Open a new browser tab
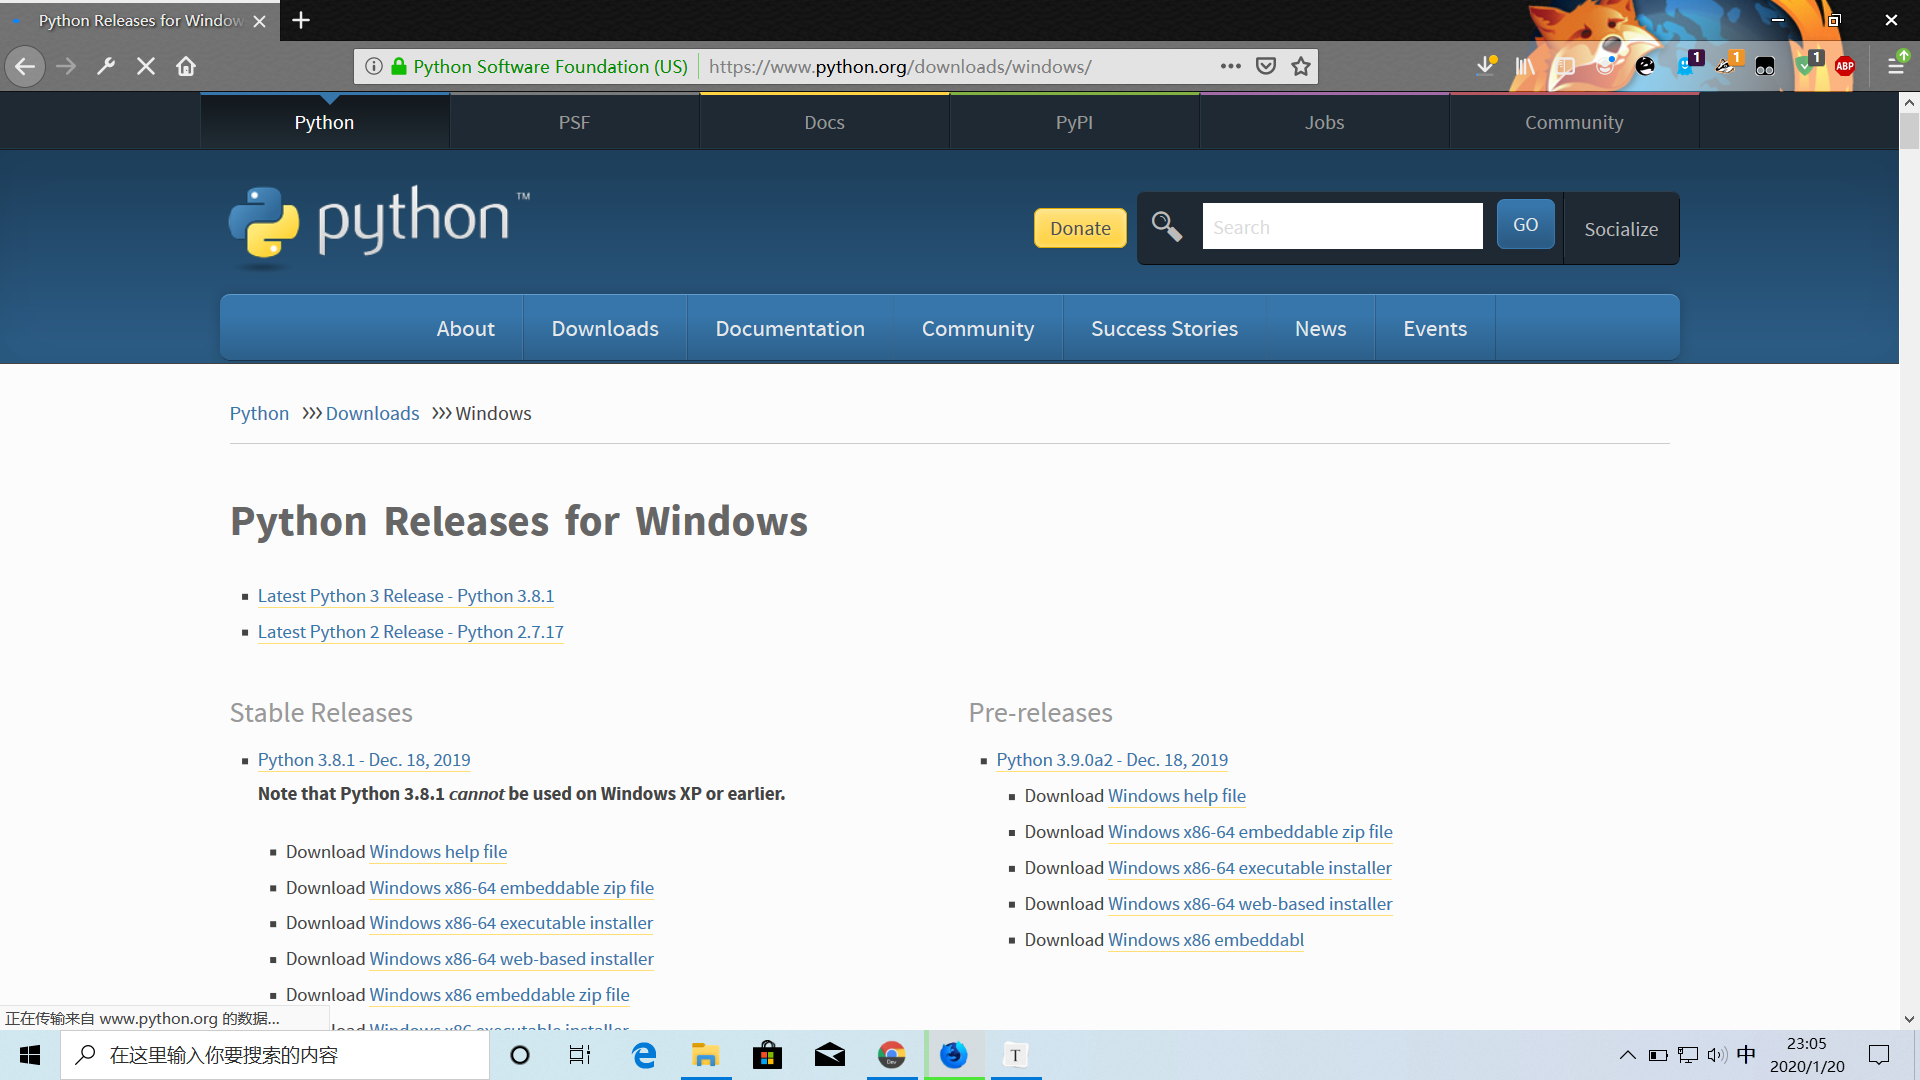 301,20
